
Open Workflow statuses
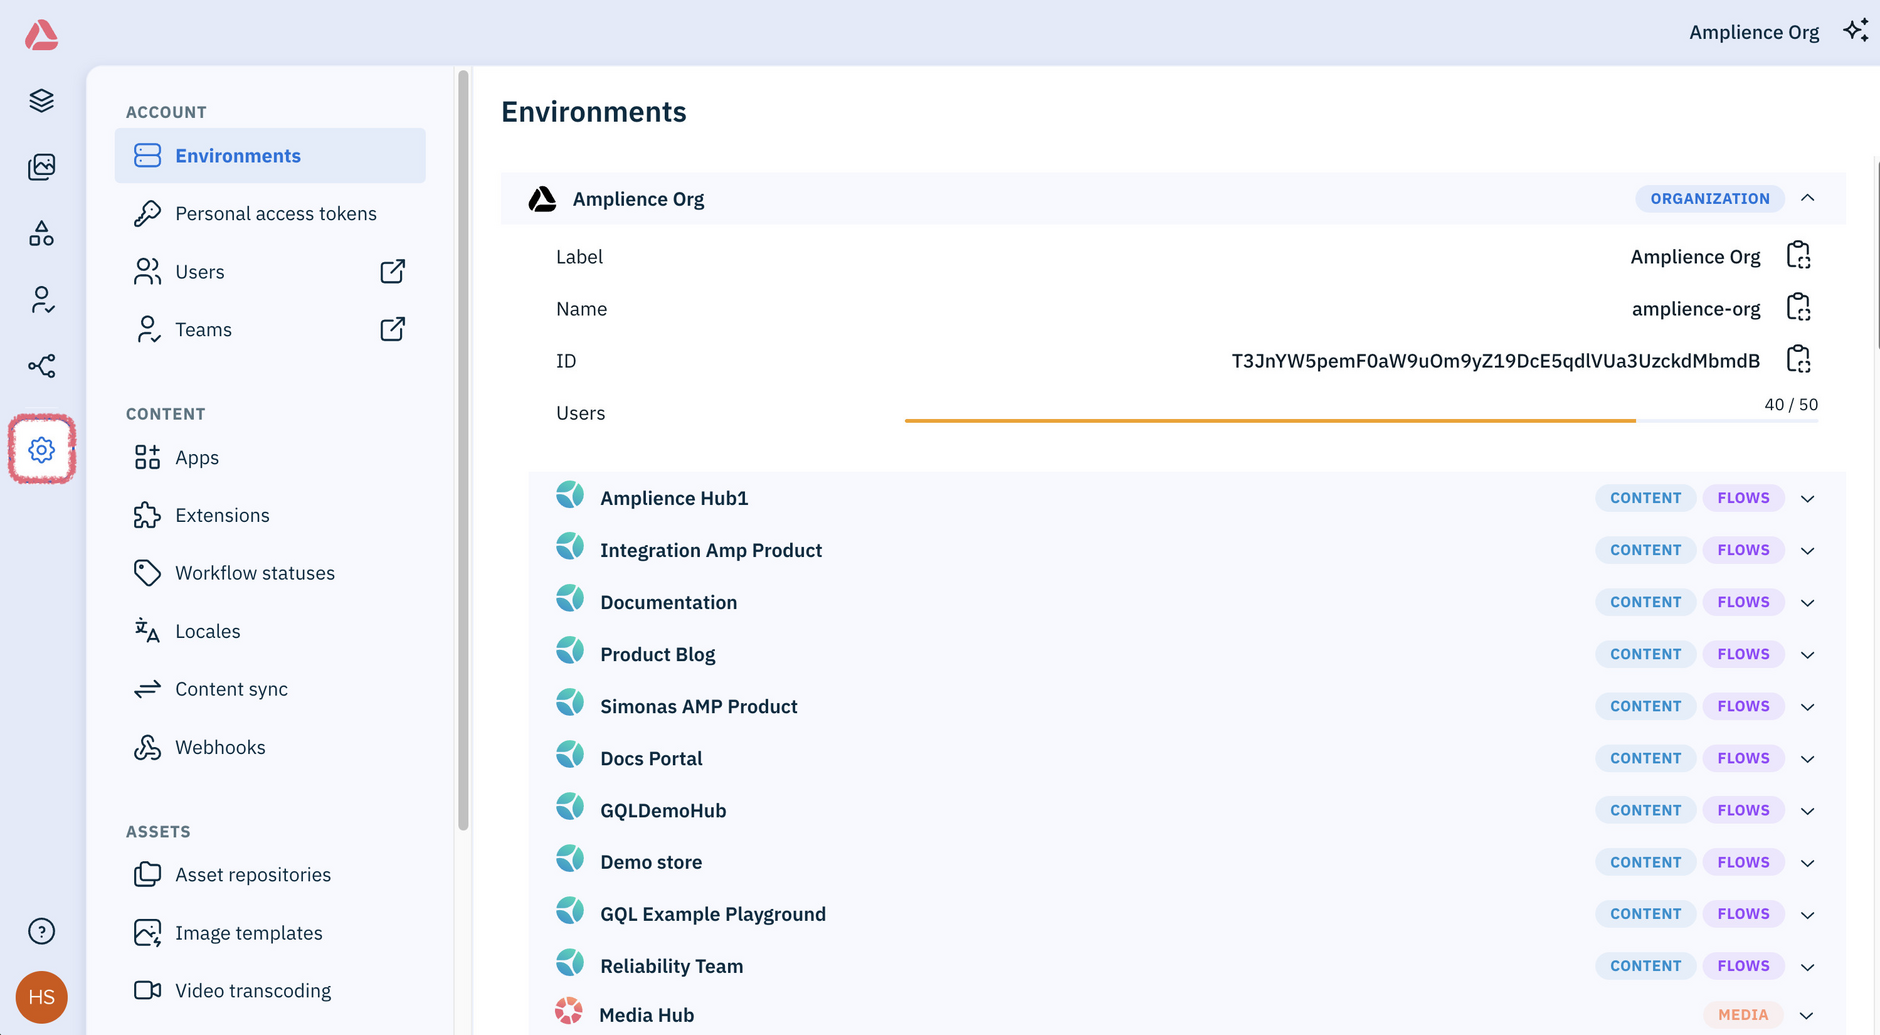click(270, 573)
